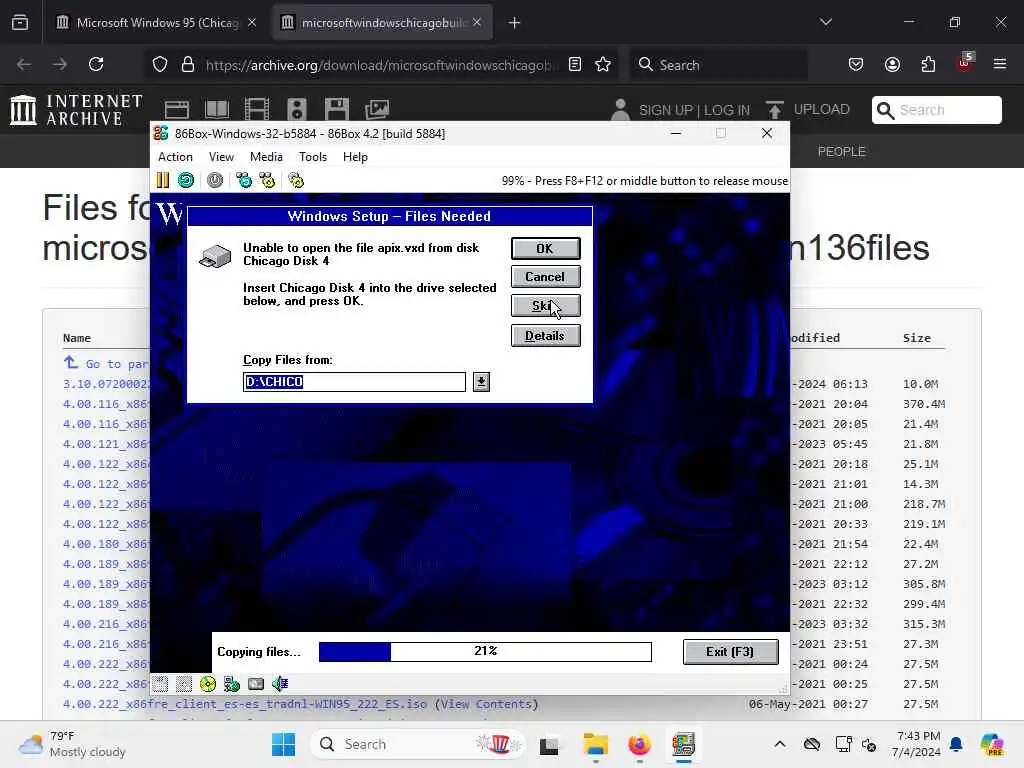Click View Contents for WIN95_222_ES.iso

[x=487, y=704]
